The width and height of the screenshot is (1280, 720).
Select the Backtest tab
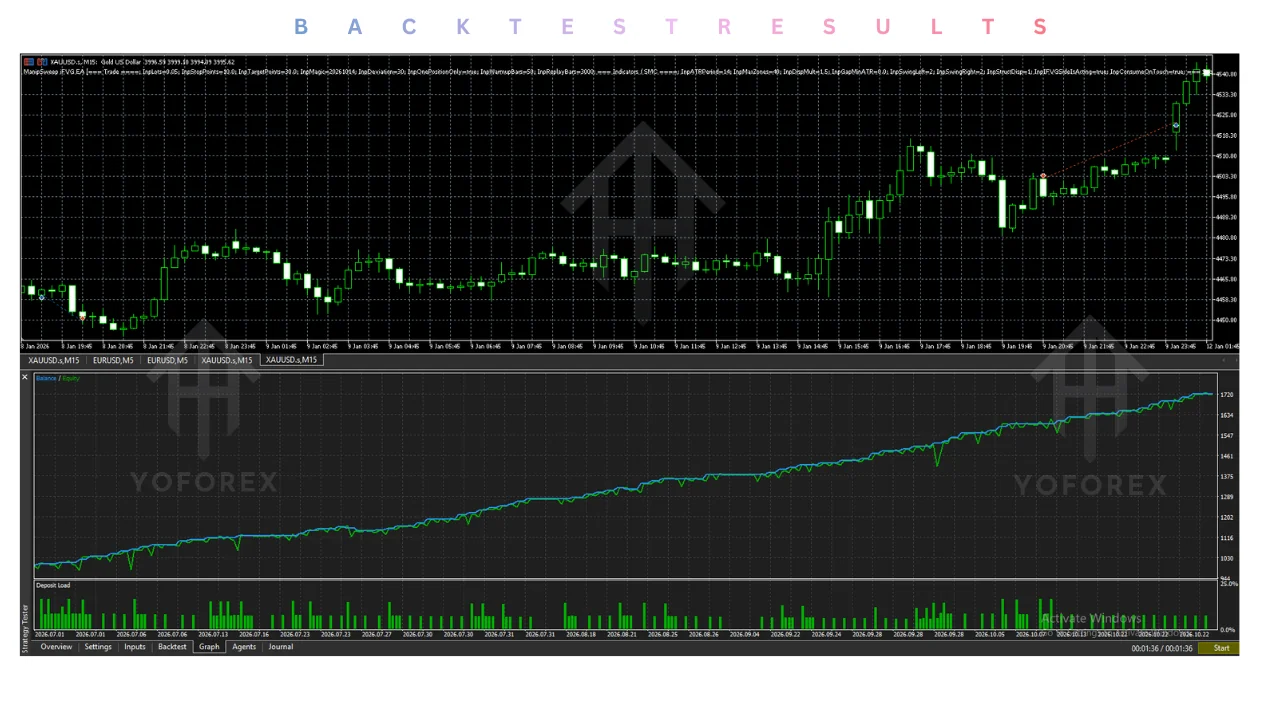172,647
